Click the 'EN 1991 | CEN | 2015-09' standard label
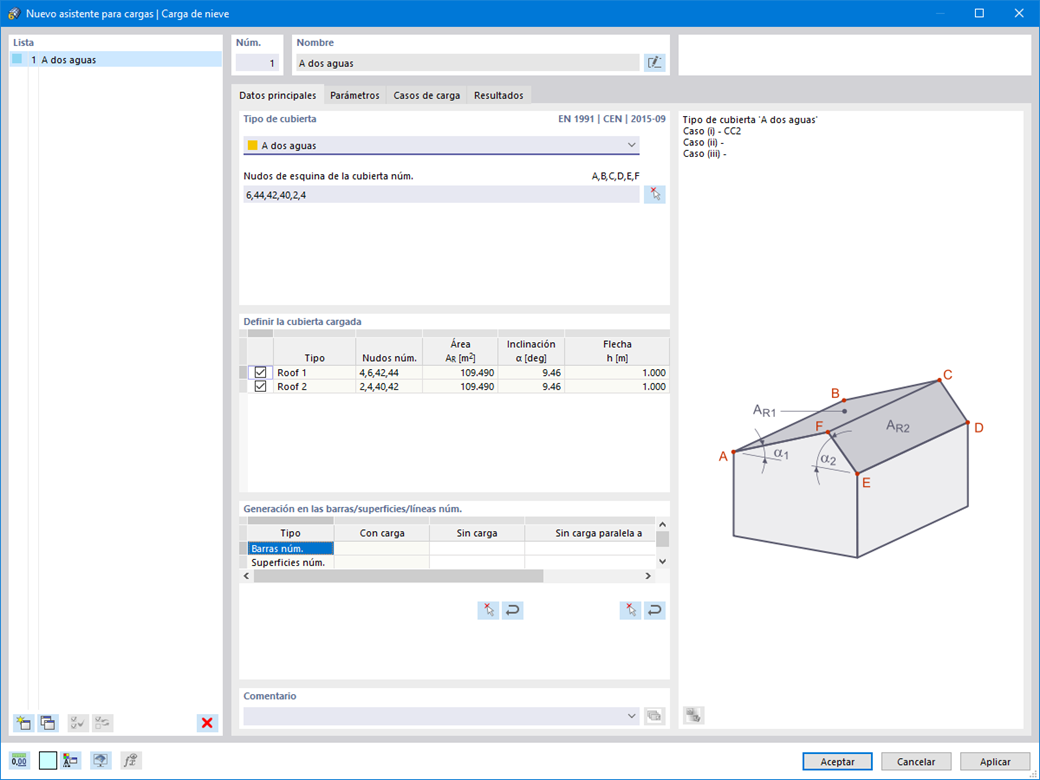This screenshot has width=1040, height=780. pos(612,119)
